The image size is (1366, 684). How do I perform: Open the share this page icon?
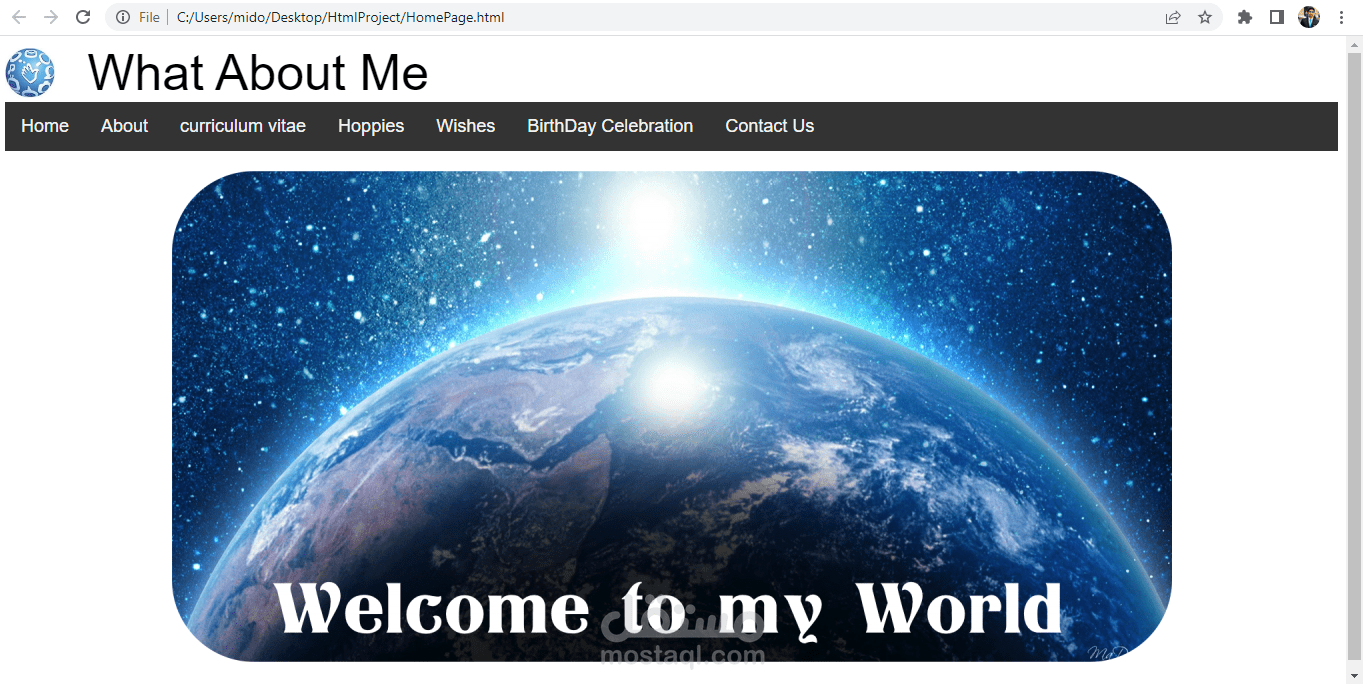coord(1172,17)
